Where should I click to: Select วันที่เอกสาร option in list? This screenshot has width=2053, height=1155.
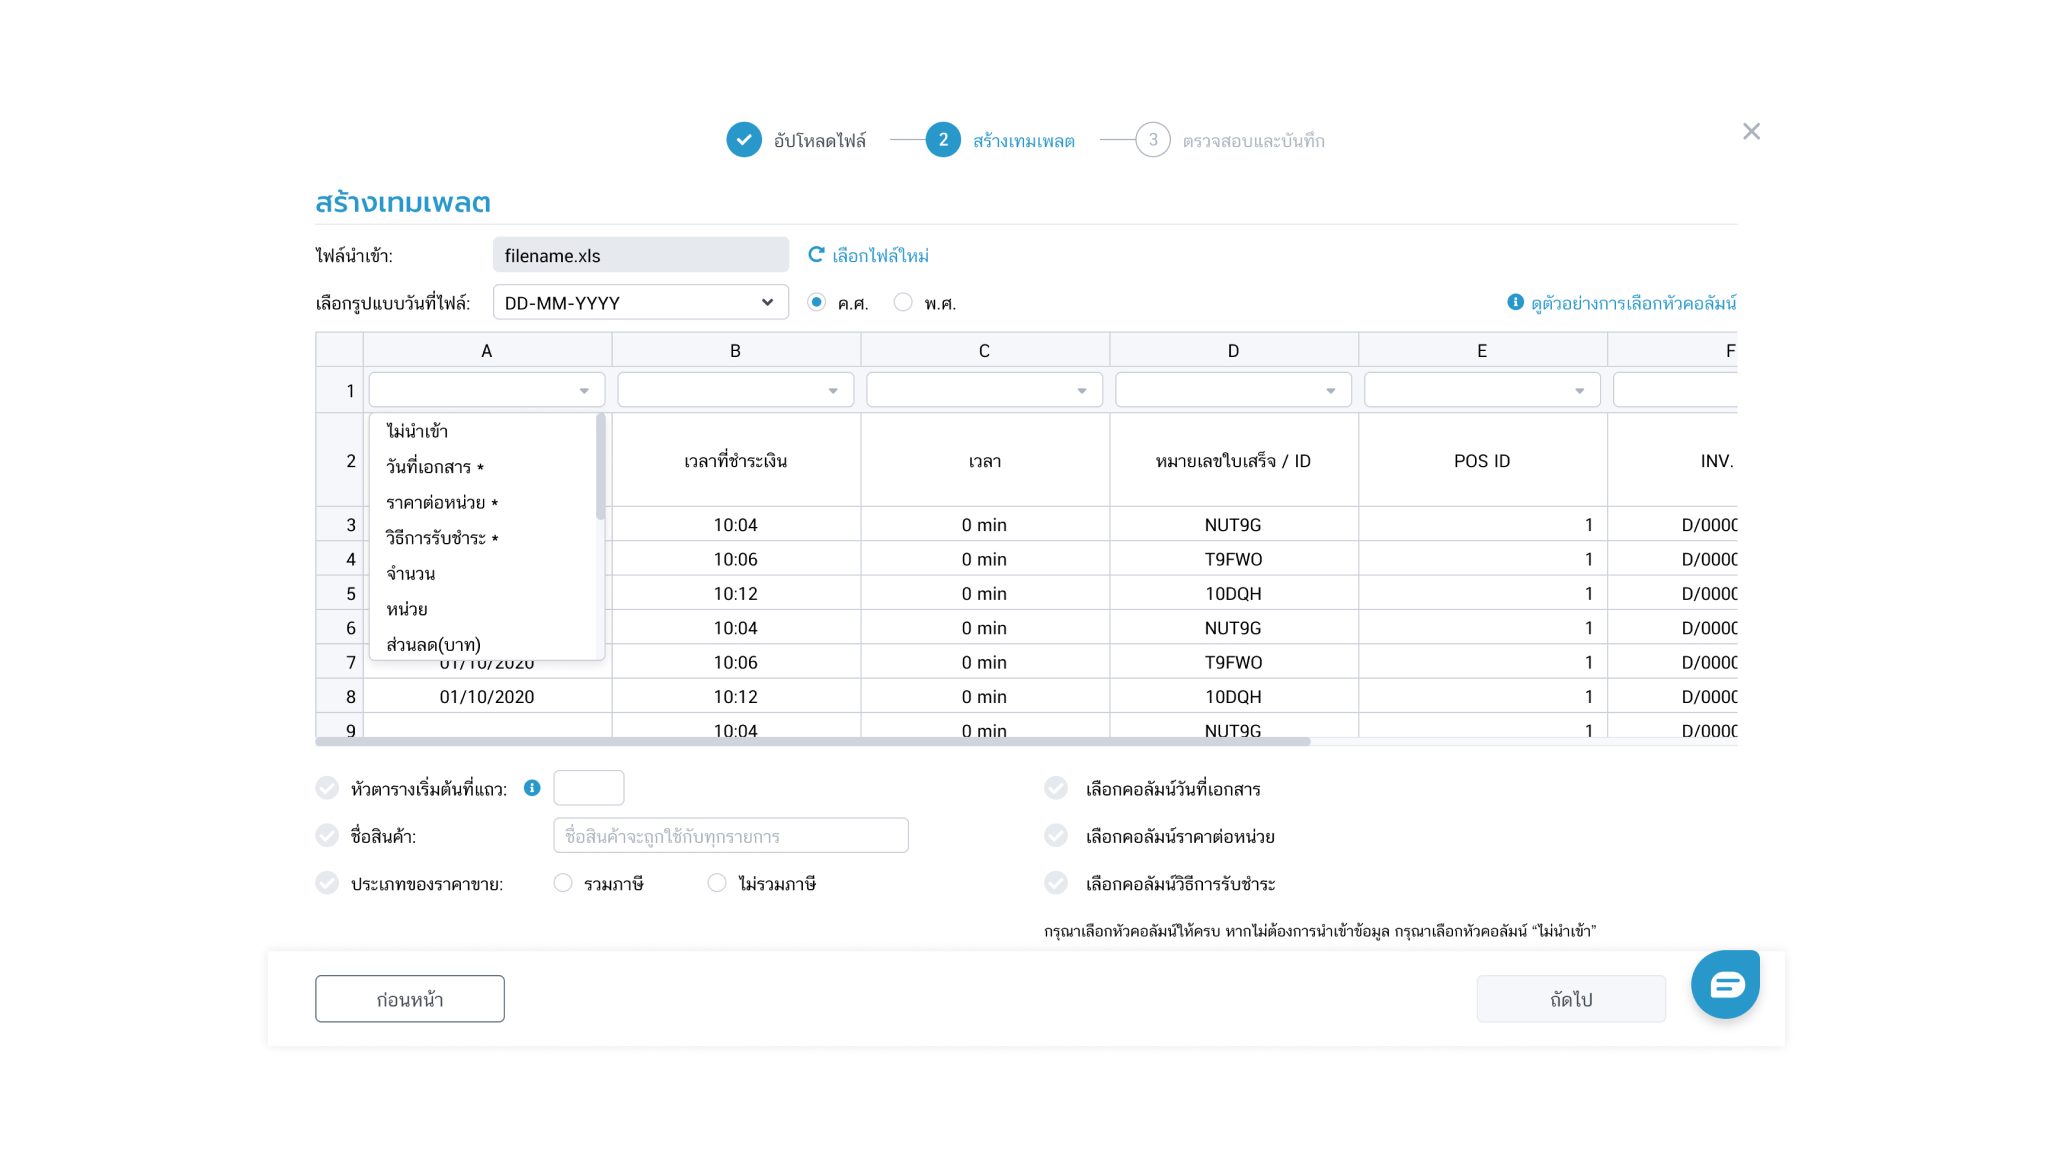point(429,467)
